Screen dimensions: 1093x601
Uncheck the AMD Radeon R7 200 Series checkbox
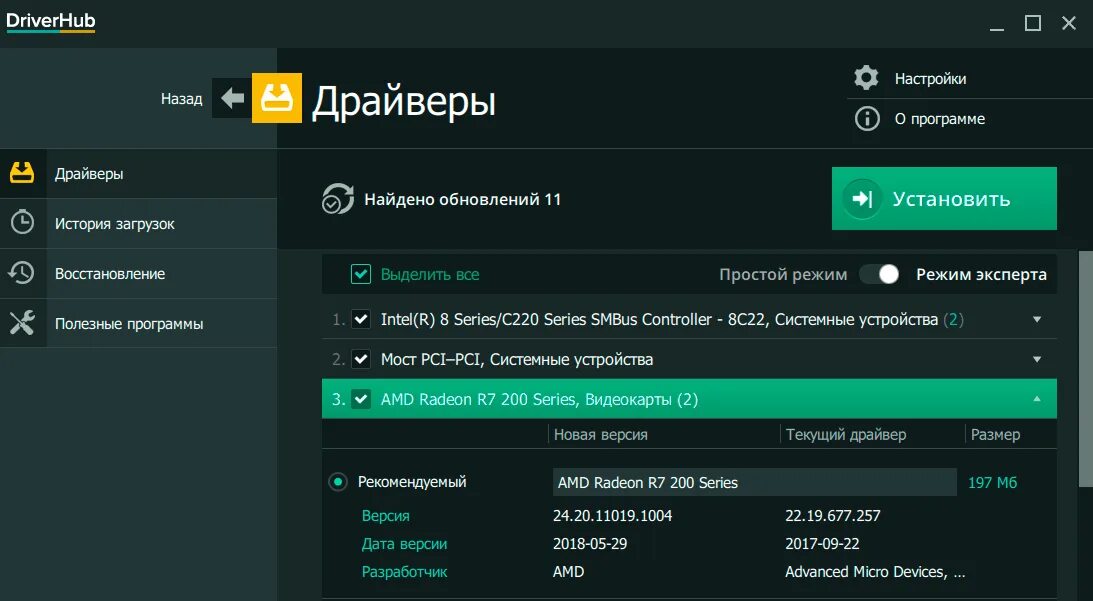tap(360, 399)
